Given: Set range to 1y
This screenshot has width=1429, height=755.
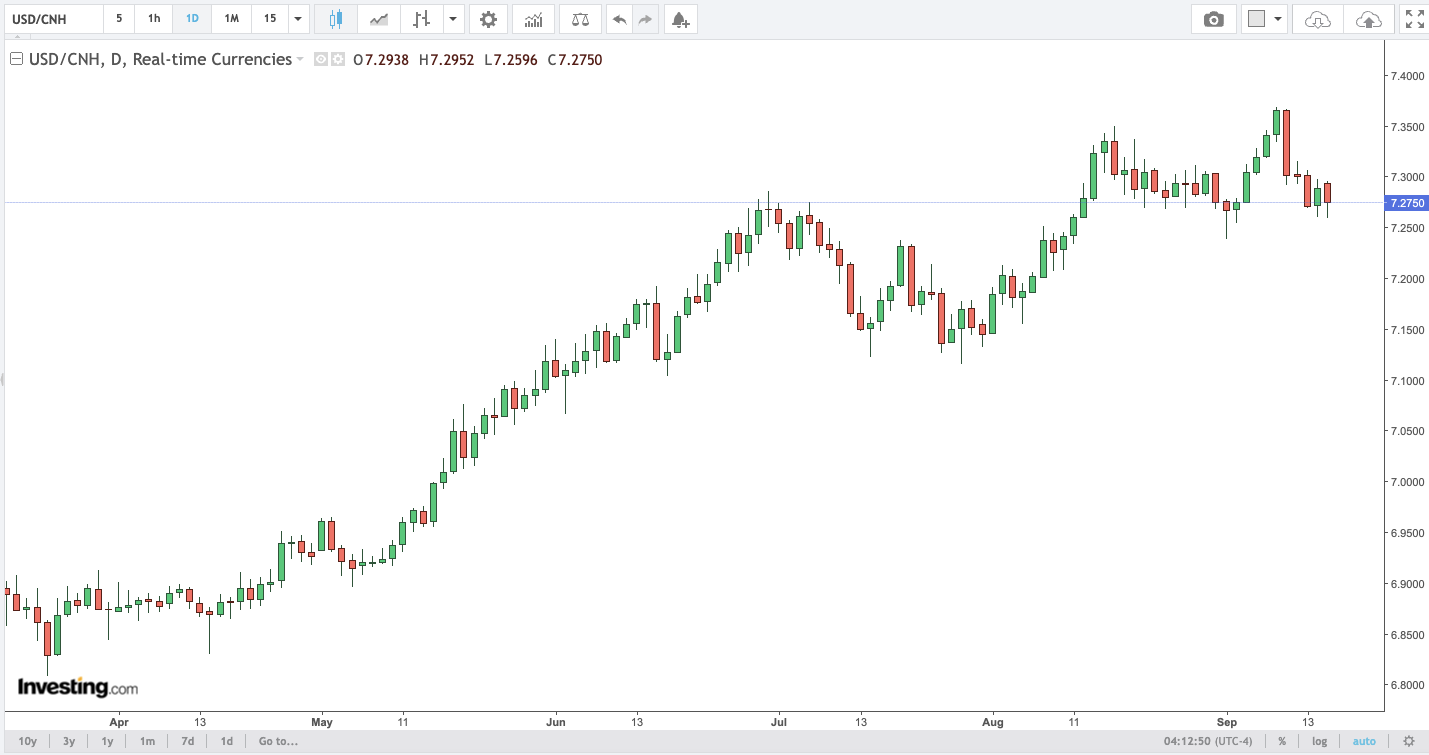Looking at the screenshot, I should tap(107, 741).
